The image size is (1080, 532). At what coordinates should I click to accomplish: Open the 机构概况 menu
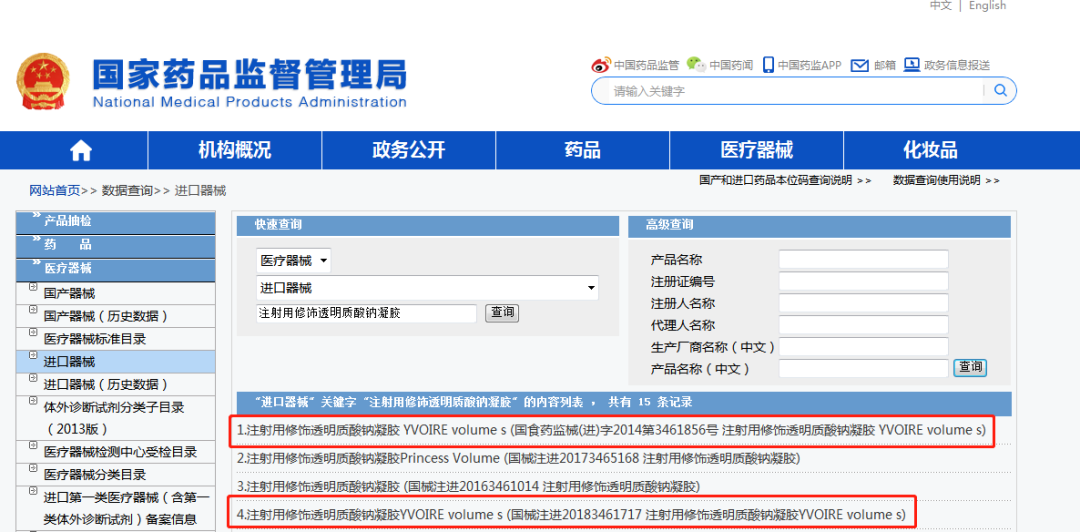pos(235,150)
